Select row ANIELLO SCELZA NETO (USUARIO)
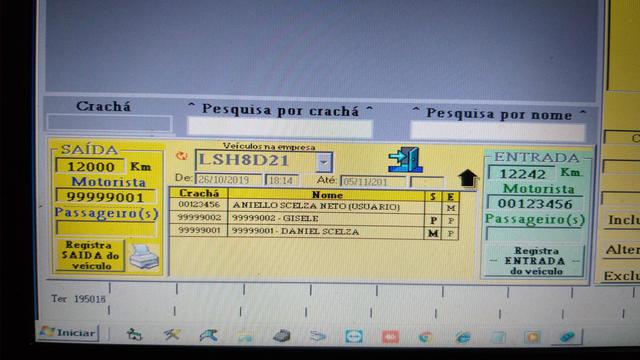 (315, 206)
